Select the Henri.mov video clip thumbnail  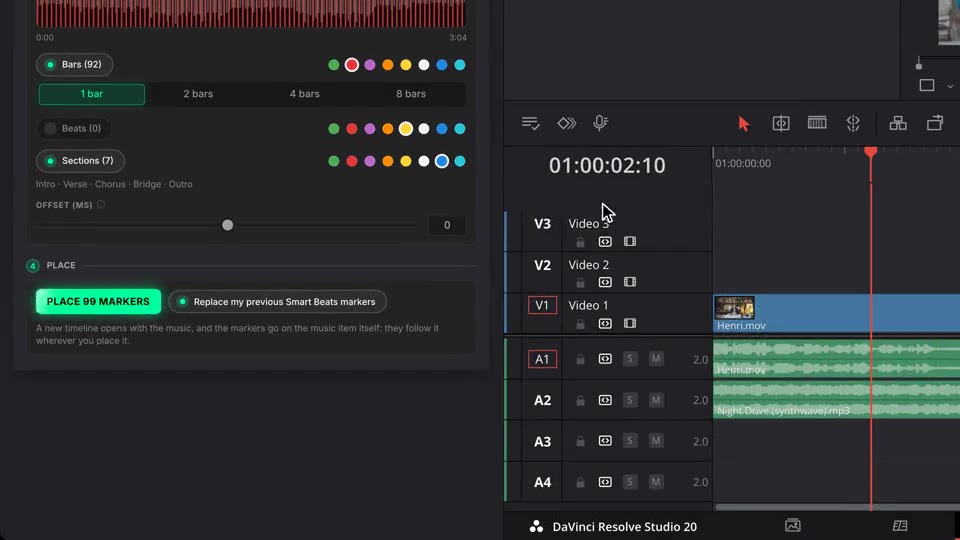pyautogui.click(x=734, y=307)
